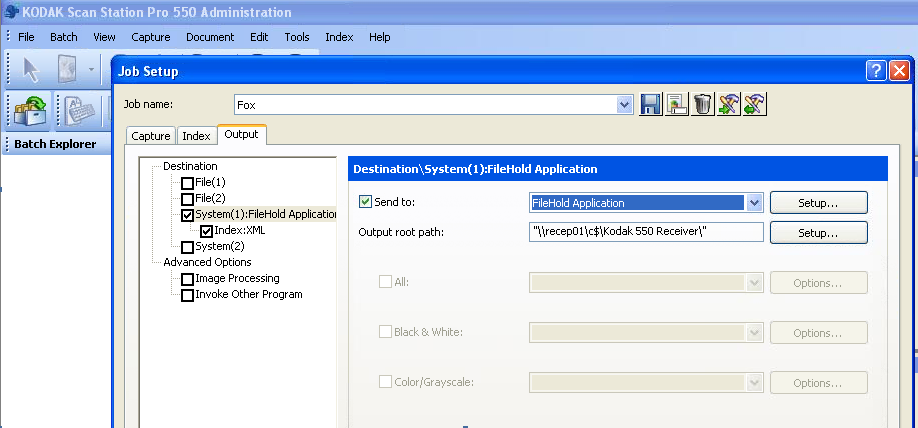Open the Tools menu
Image resolution: width=918 pixels, height=428 pixels.
(297, 37)
